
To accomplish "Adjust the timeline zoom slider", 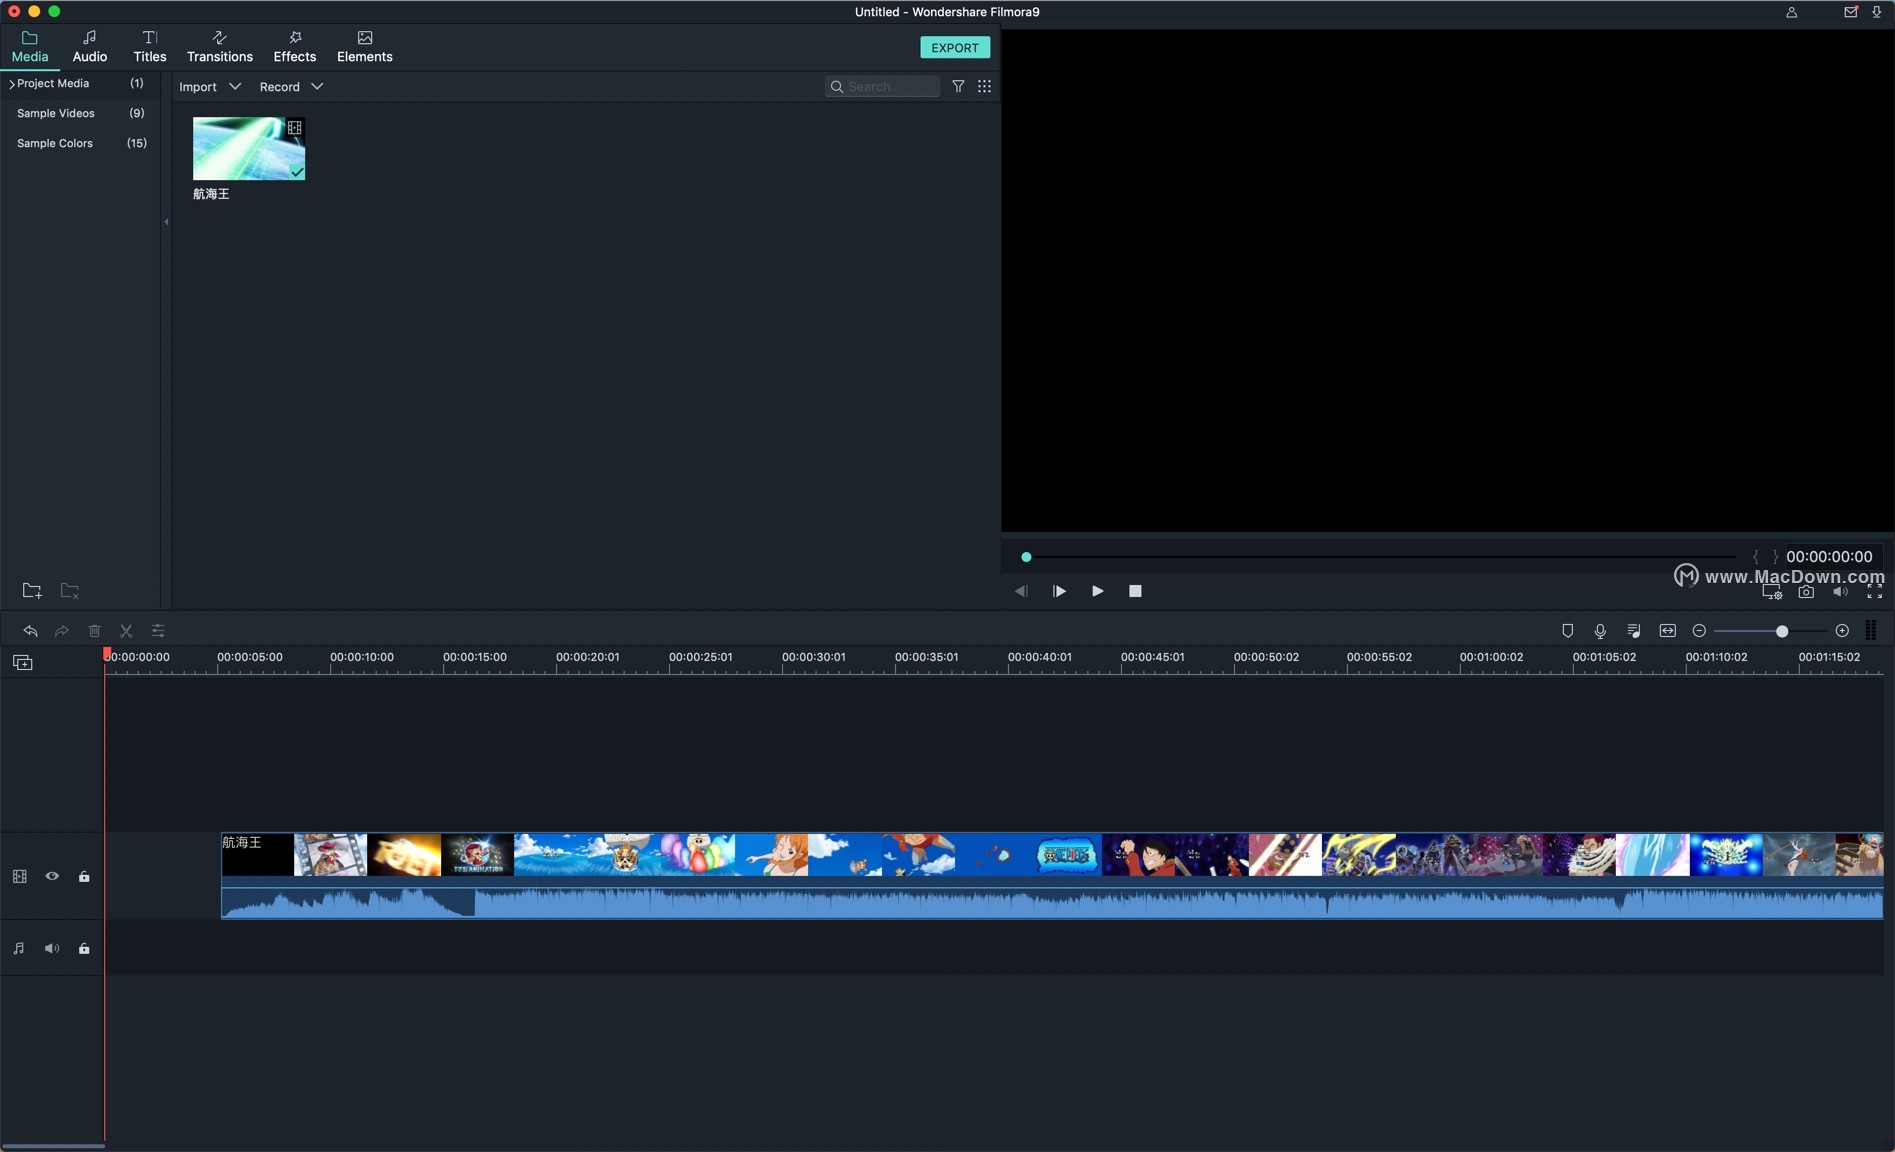I will 1782,630.
